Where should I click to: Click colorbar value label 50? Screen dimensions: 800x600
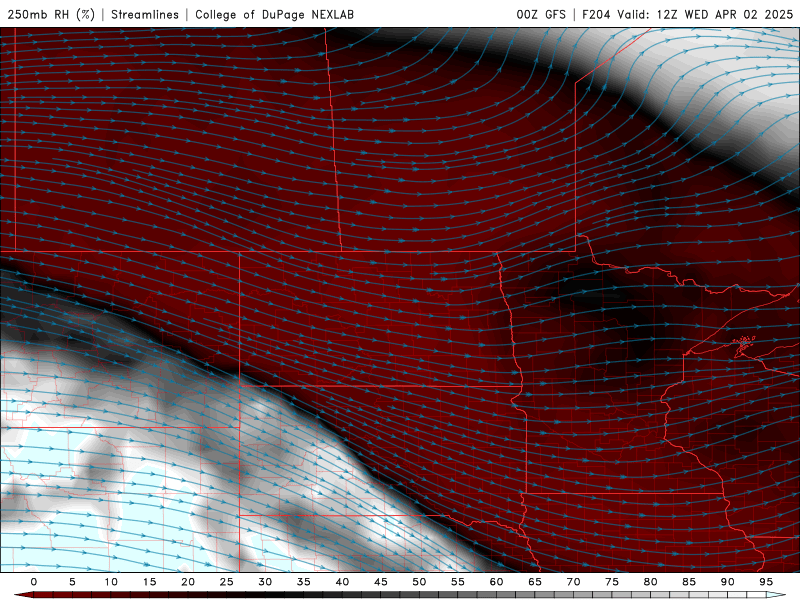(419, 582)
